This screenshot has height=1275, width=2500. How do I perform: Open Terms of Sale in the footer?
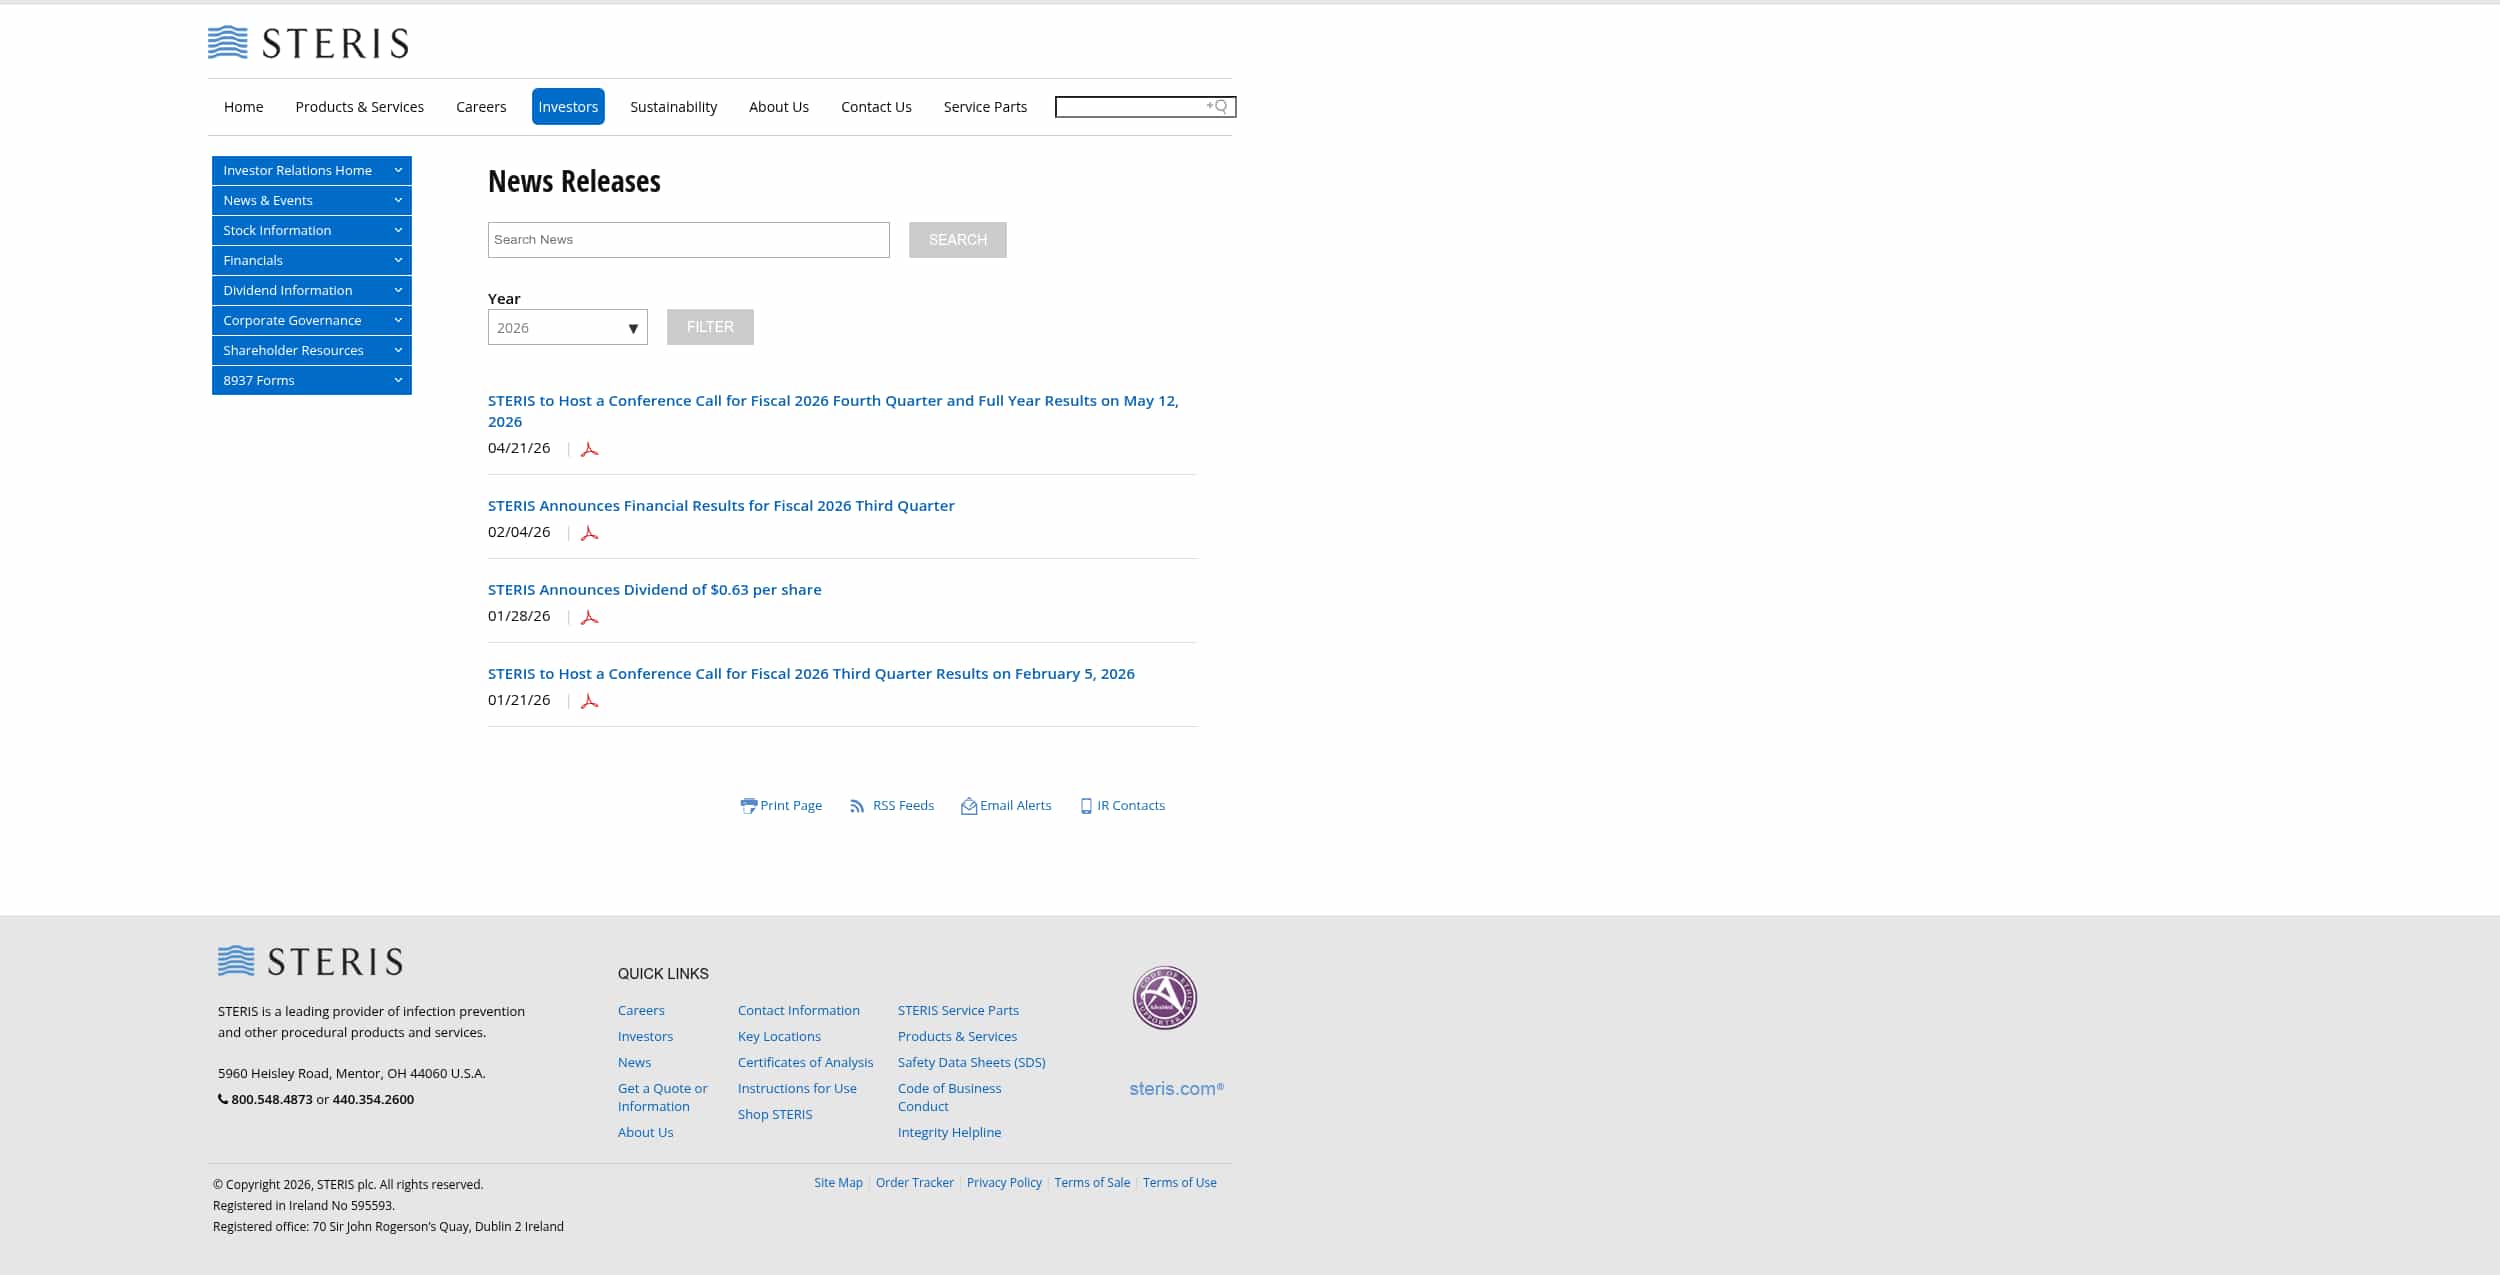click(1092, 1183)
